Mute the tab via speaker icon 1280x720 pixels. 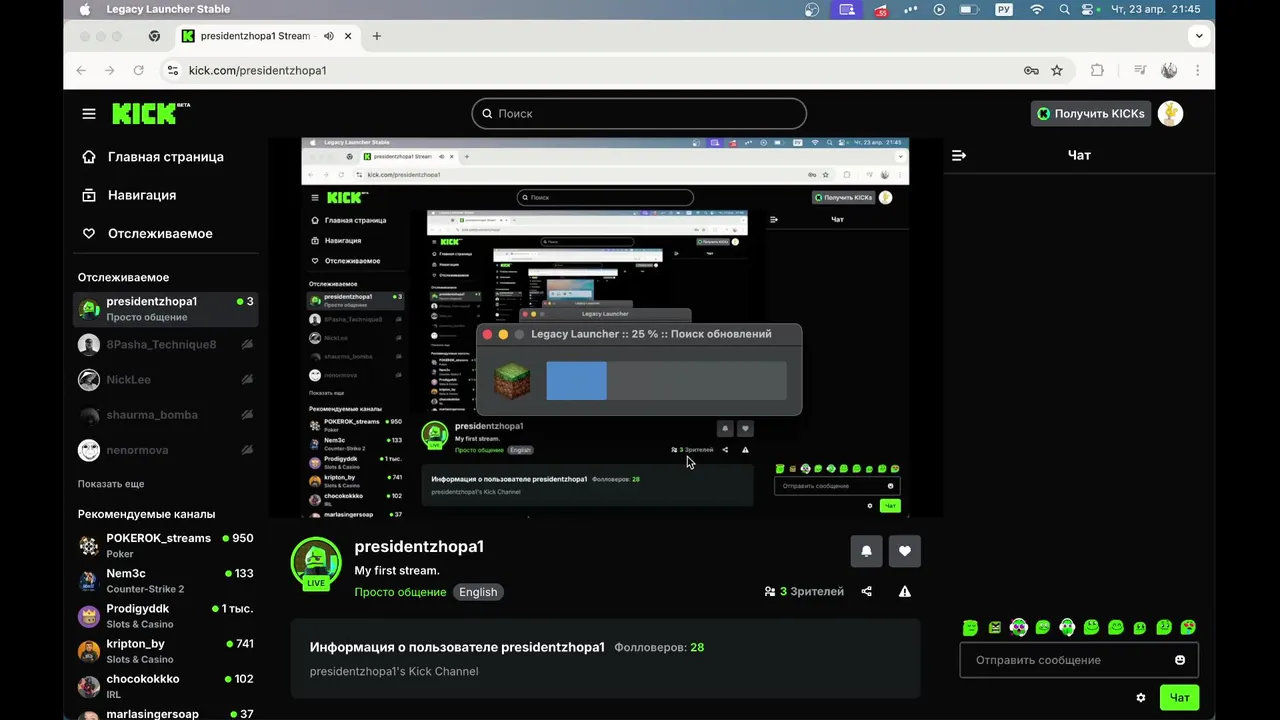point(329,36)
